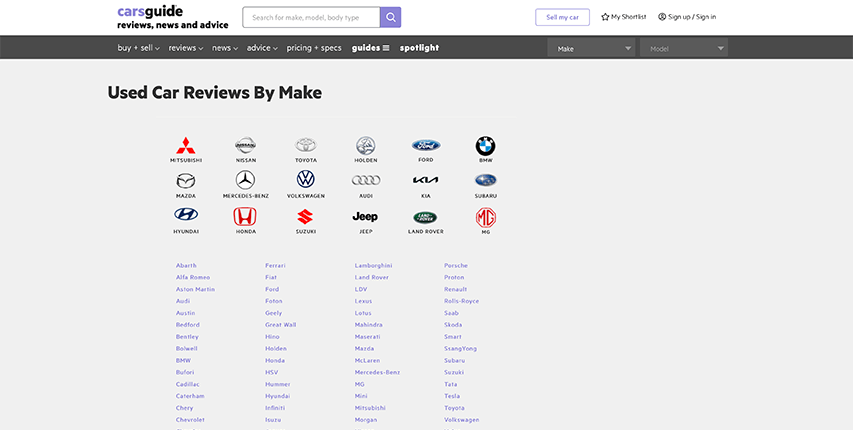Viewport: 853px width, 430px height.
Task: Open the Hyundai logo
Action: [x=186, y=214]
